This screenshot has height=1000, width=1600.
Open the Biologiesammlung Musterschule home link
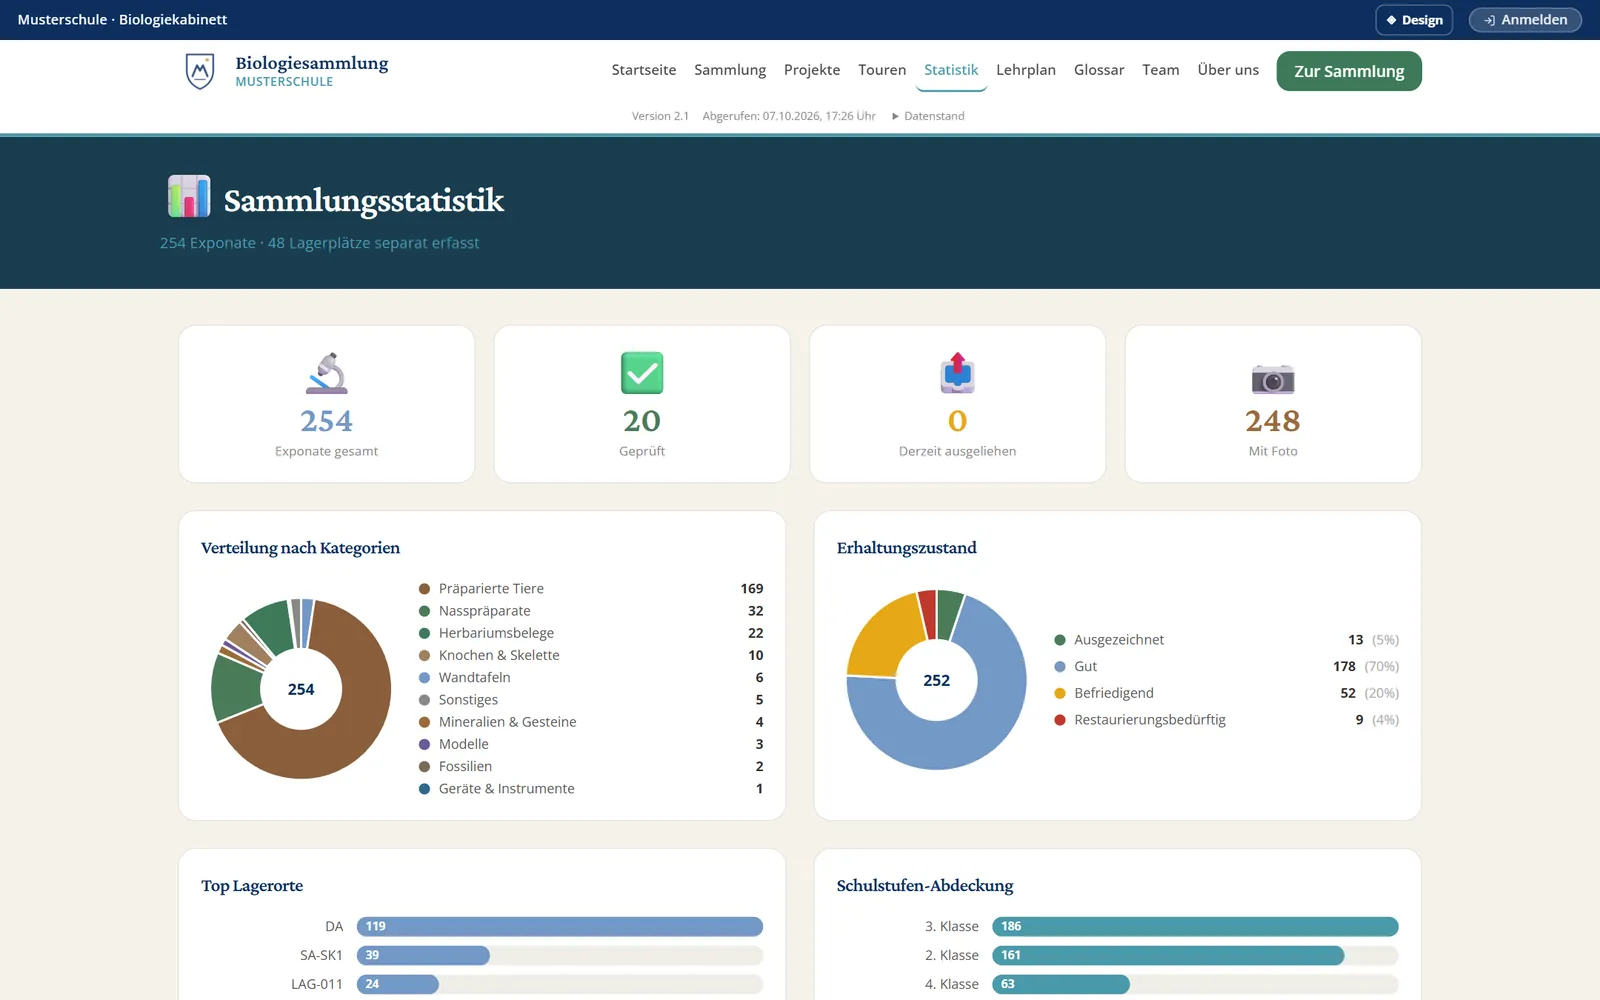pos(288,71)
